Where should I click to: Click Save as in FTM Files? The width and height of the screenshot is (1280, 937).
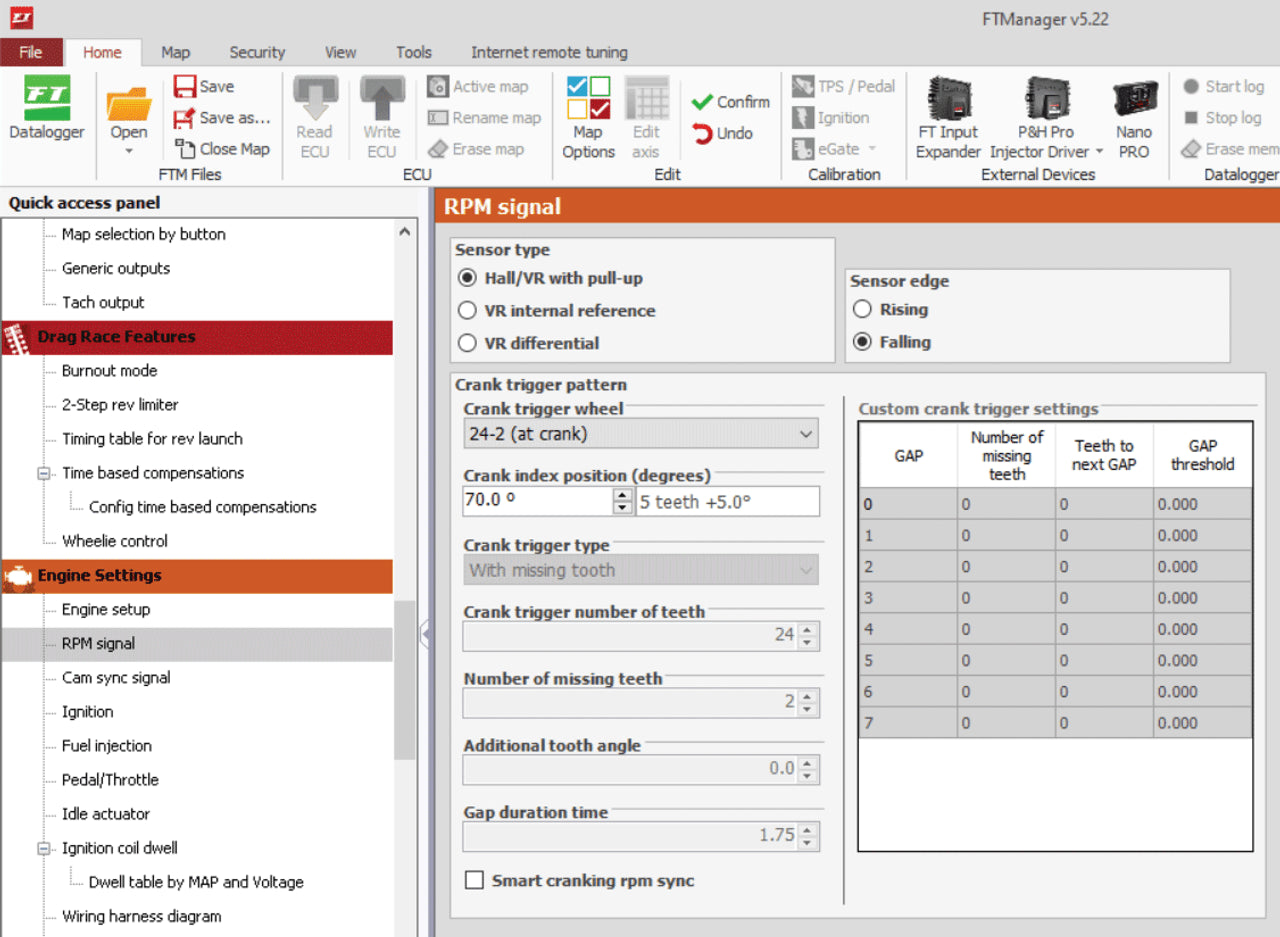(x=221, y=118)
